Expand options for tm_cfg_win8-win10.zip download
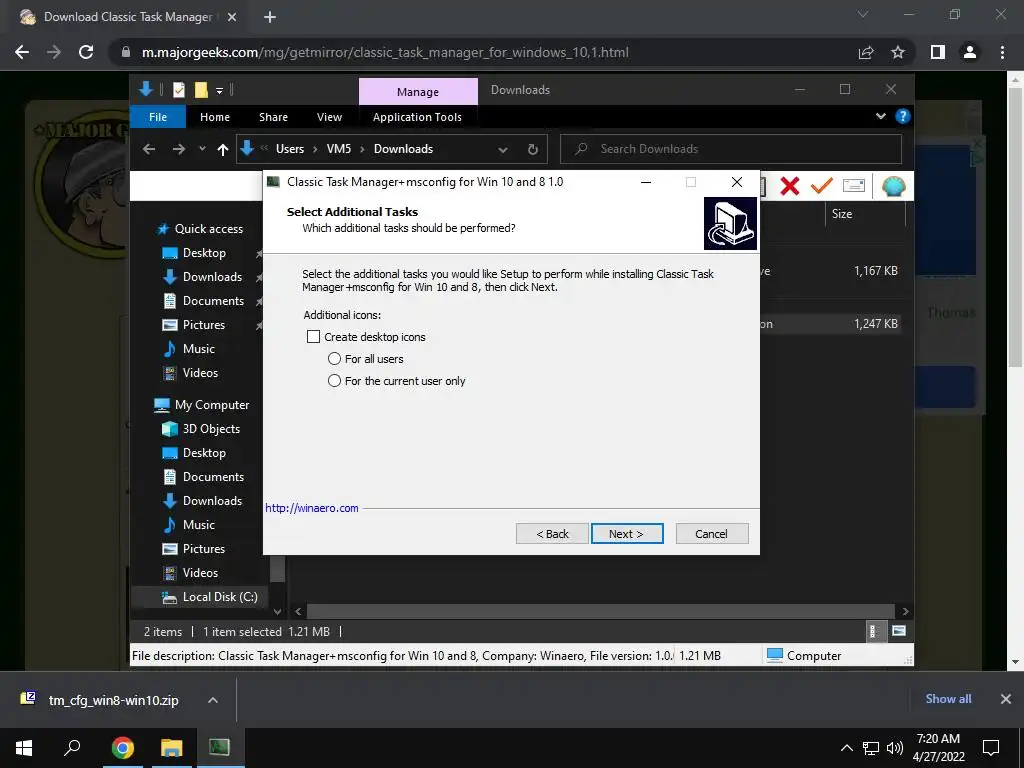1024x768 pixels. pos(213,700)
